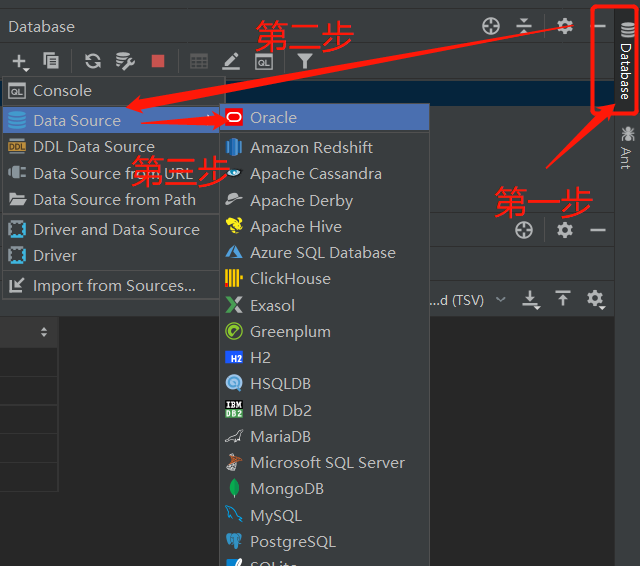This screenshot has height=566, width=640.
Task: Choose DDL Data Source
Action: (111, 147)
